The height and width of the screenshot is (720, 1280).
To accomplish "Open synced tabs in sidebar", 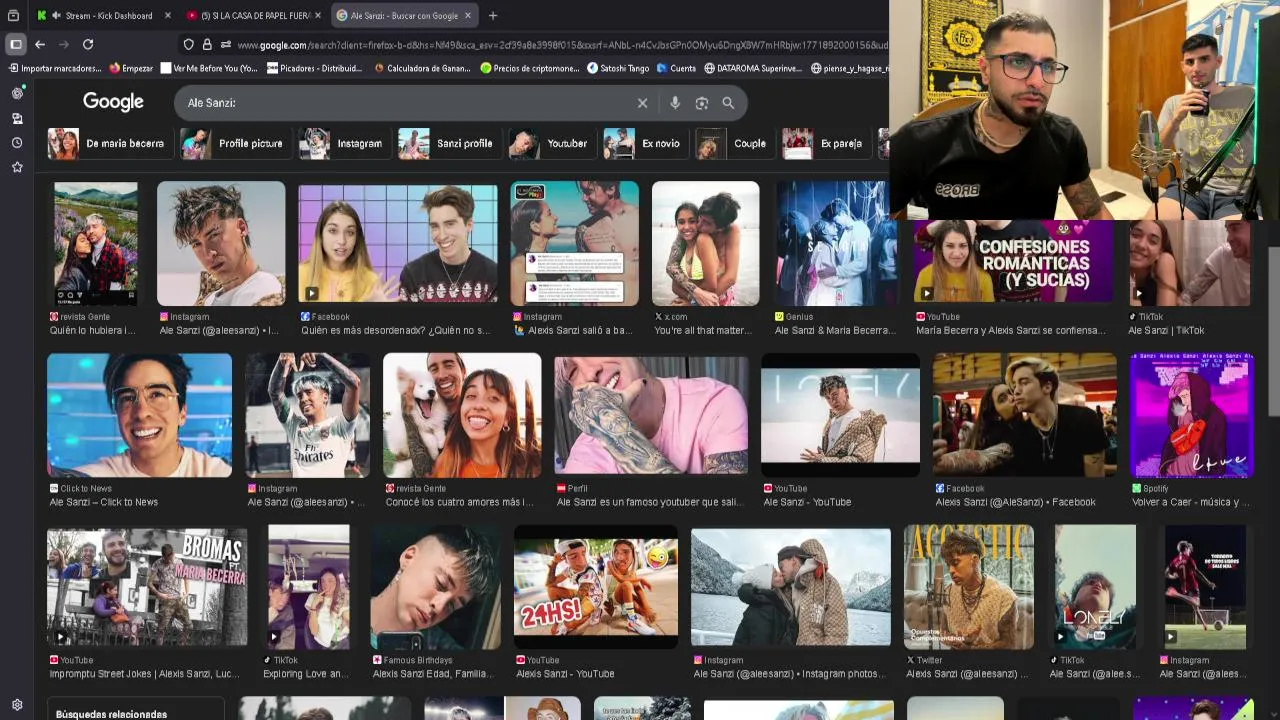I will (x=17, y=118).
